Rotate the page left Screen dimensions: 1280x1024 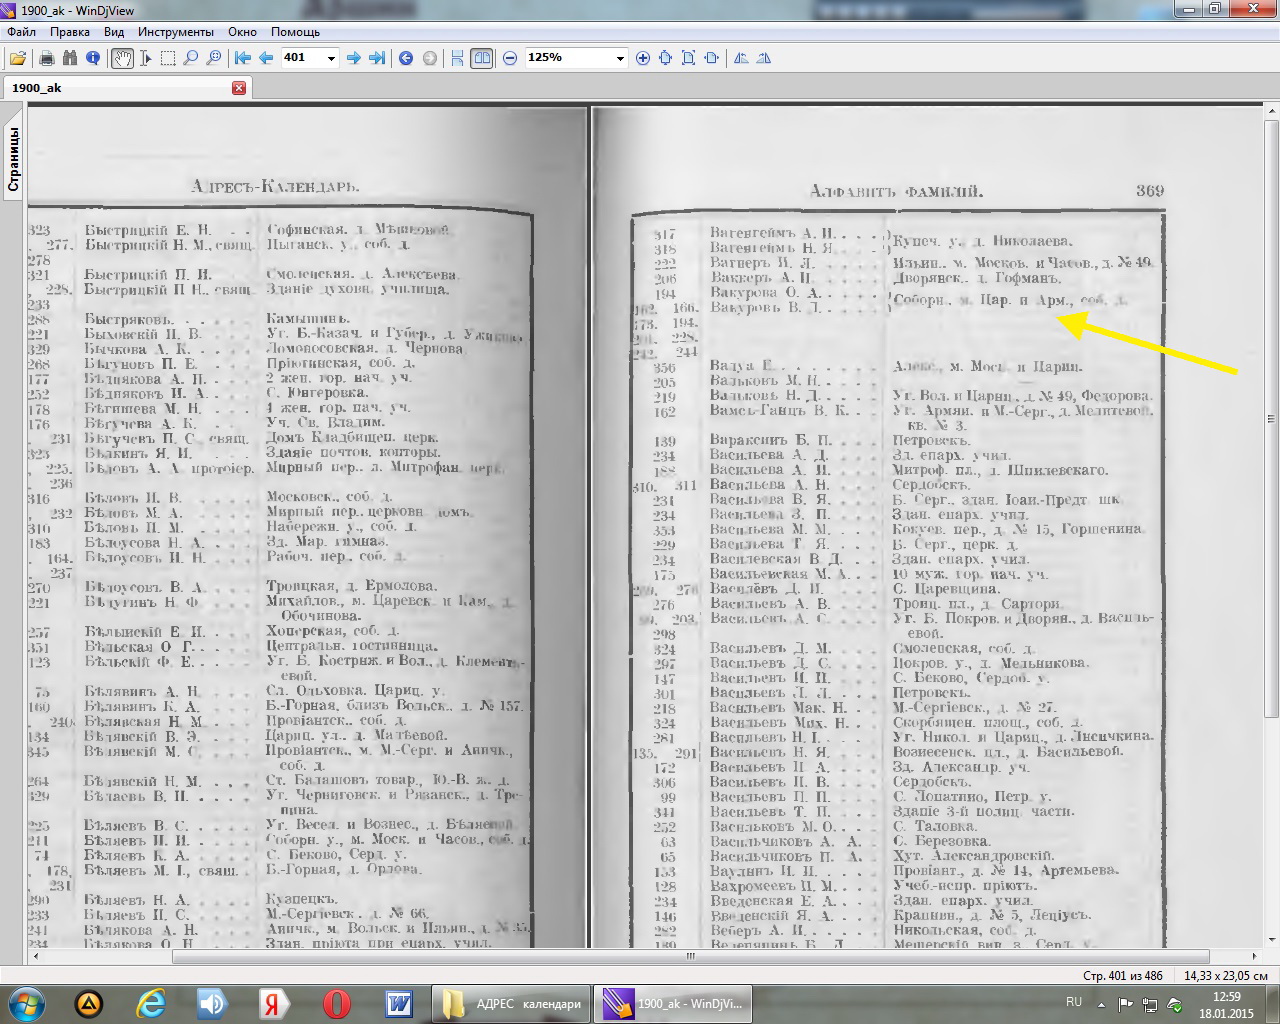coord(741,58)
